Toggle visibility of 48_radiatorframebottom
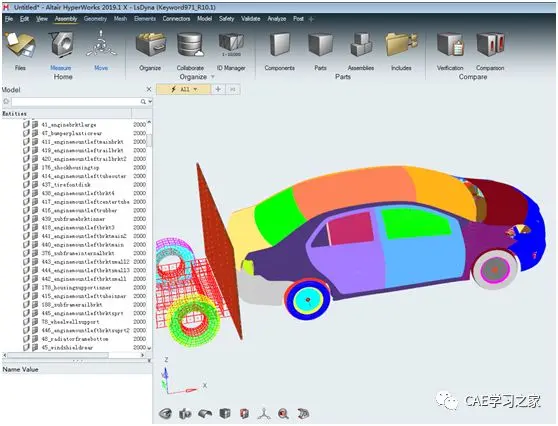This screenshot has height=426, width=558. point(26,339)
